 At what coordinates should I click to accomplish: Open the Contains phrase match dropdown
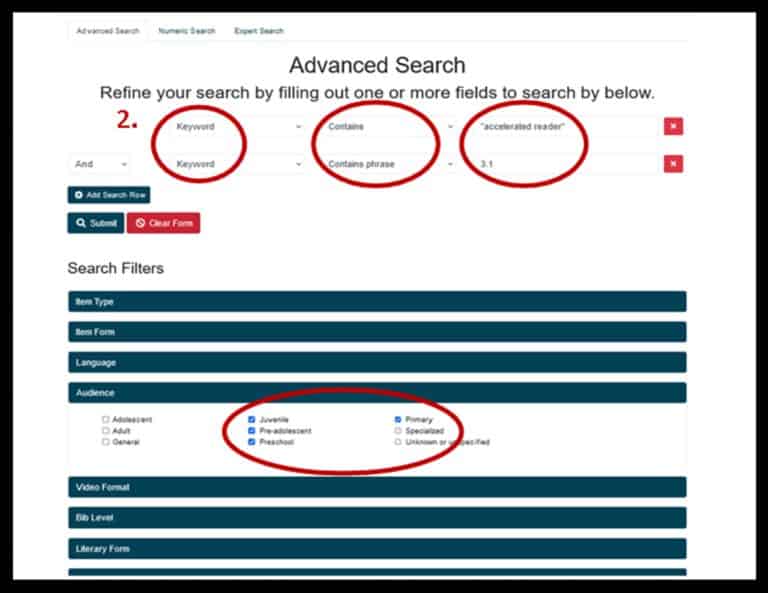tap(390, 163)
